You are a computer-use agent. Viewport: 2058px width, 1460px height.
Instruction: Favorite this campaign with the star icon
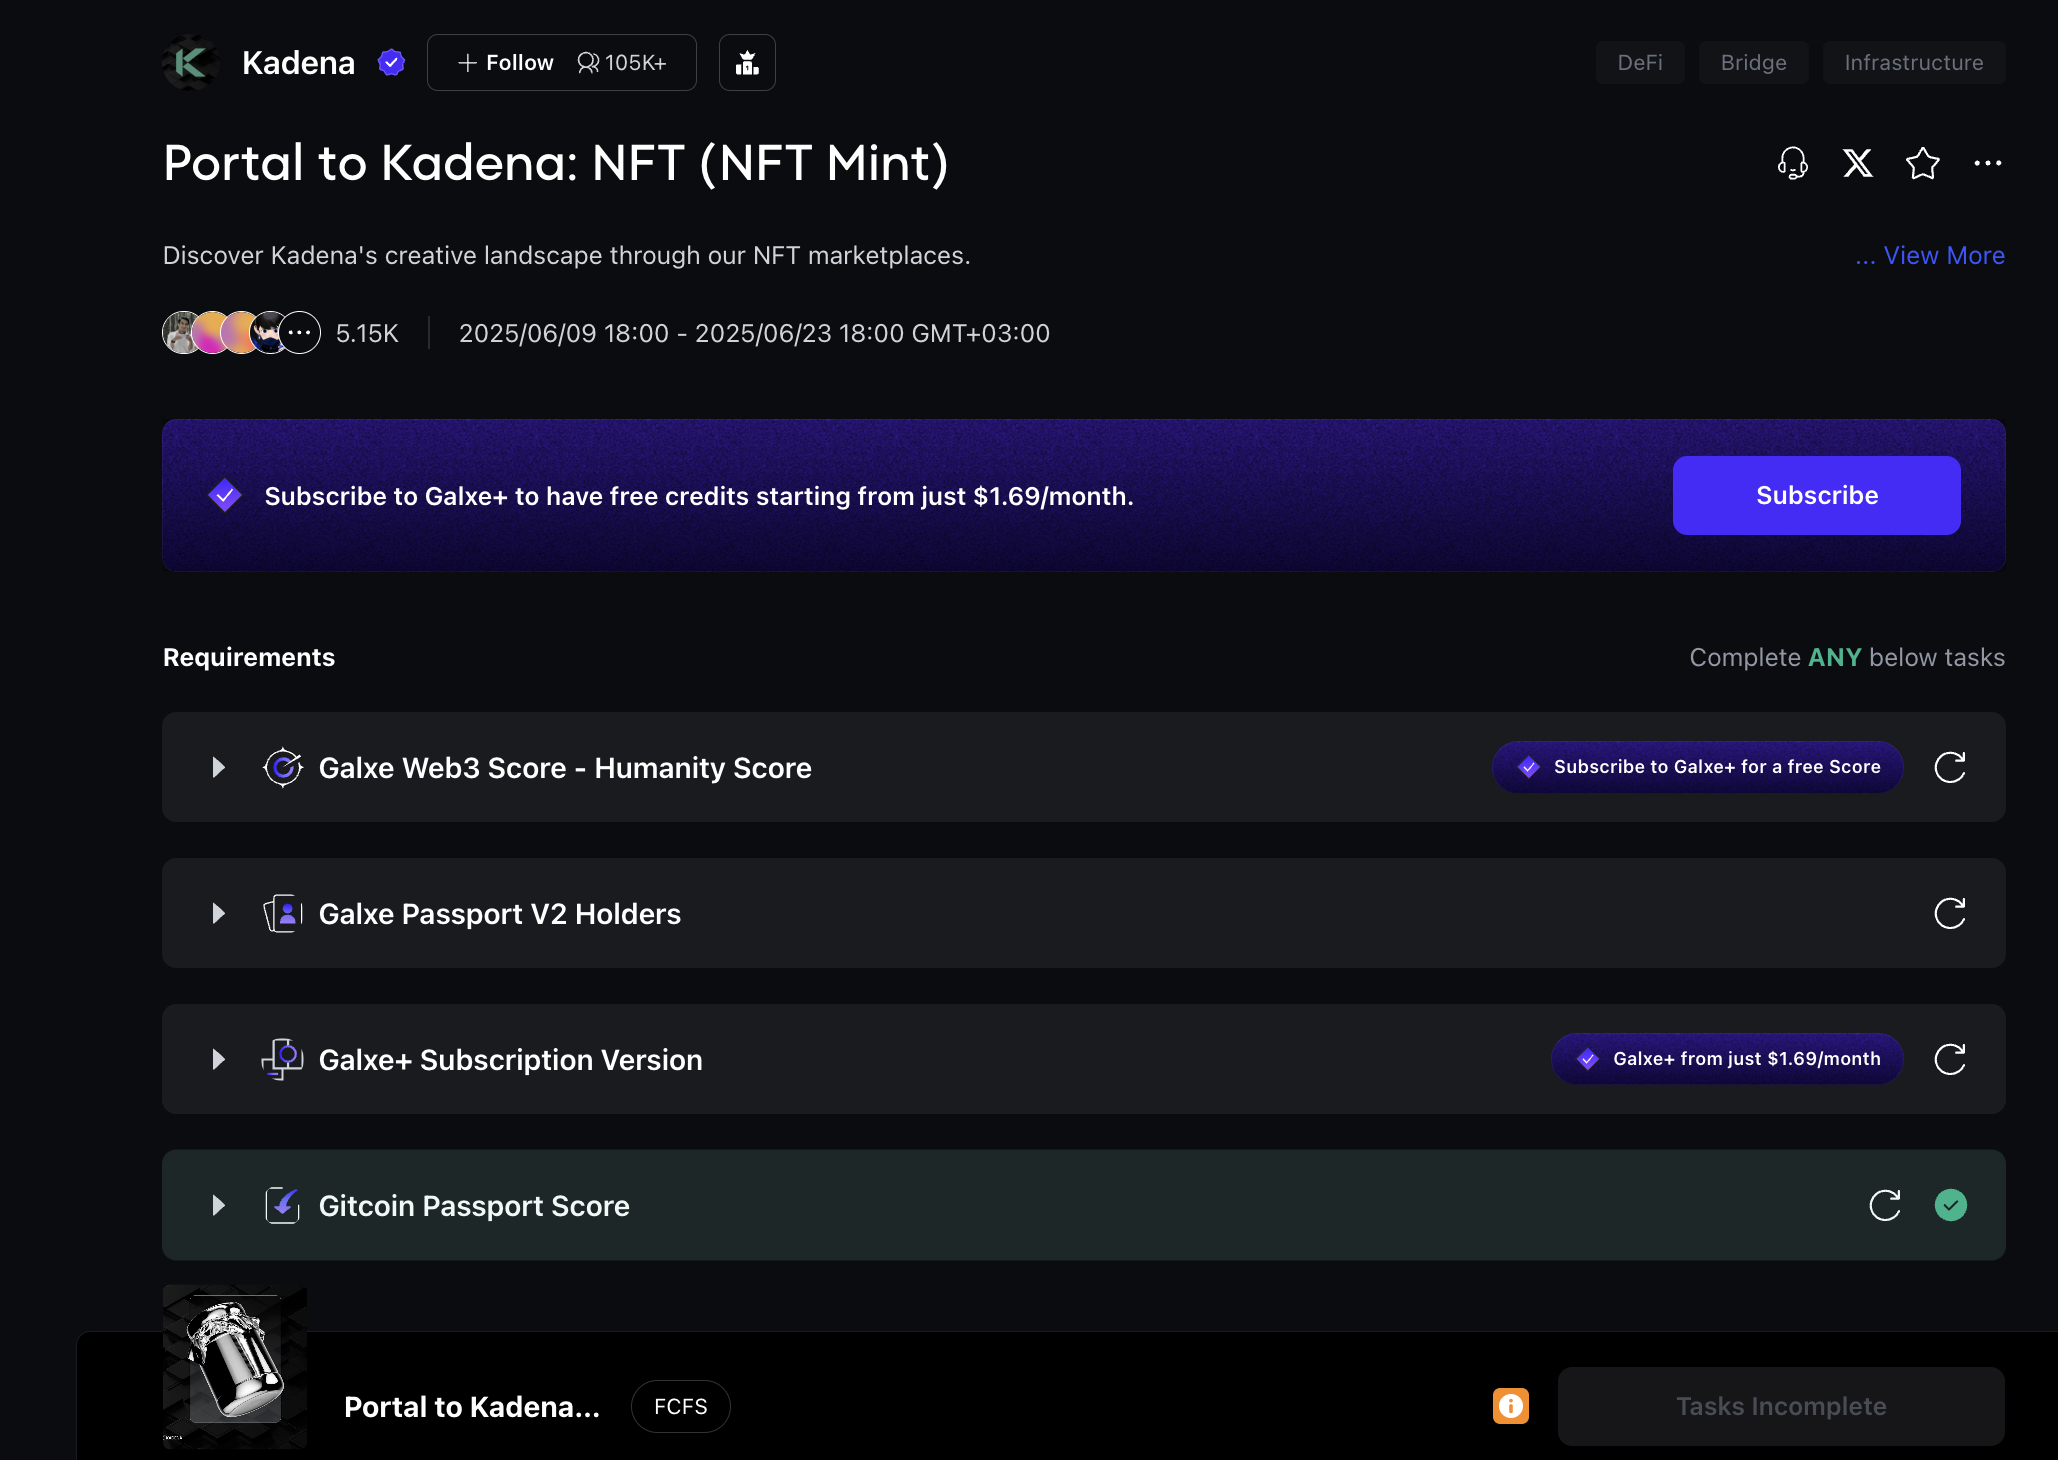tap(1923, 163)
